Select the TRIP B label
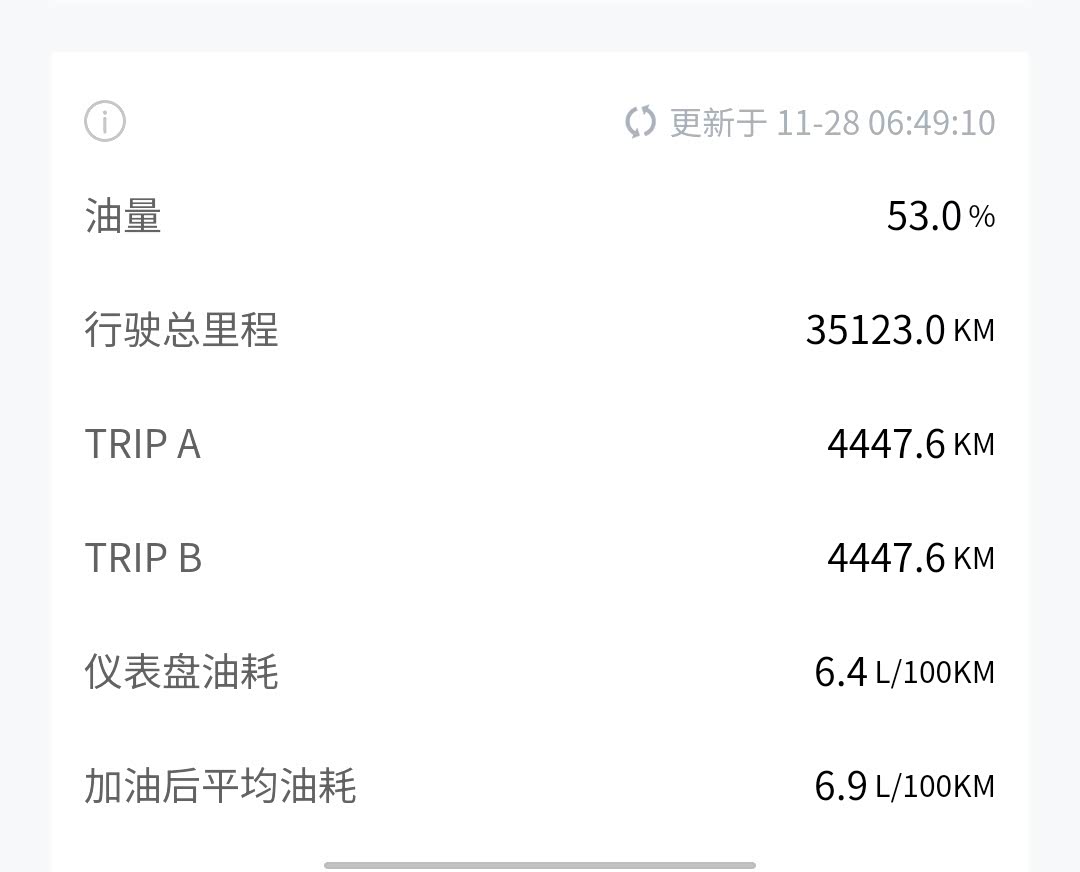This screenshot has width=1080, height=872. tap(143, 558)
